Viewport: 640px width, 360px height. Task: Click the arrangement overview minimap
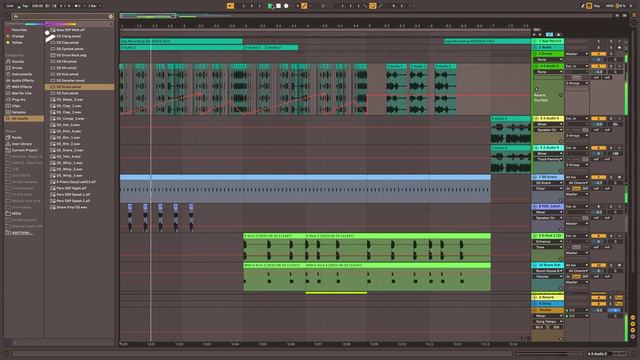[366, 16]
